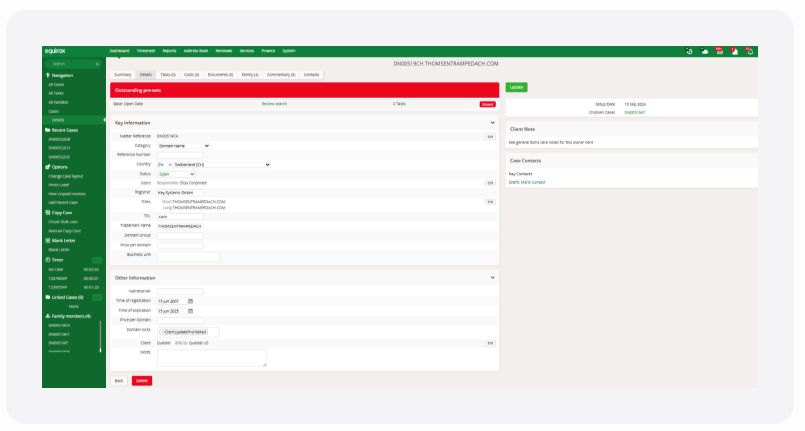The image size is (805, 431).
Task: Click into the Notes text area
Action: (x=212, y=357)
